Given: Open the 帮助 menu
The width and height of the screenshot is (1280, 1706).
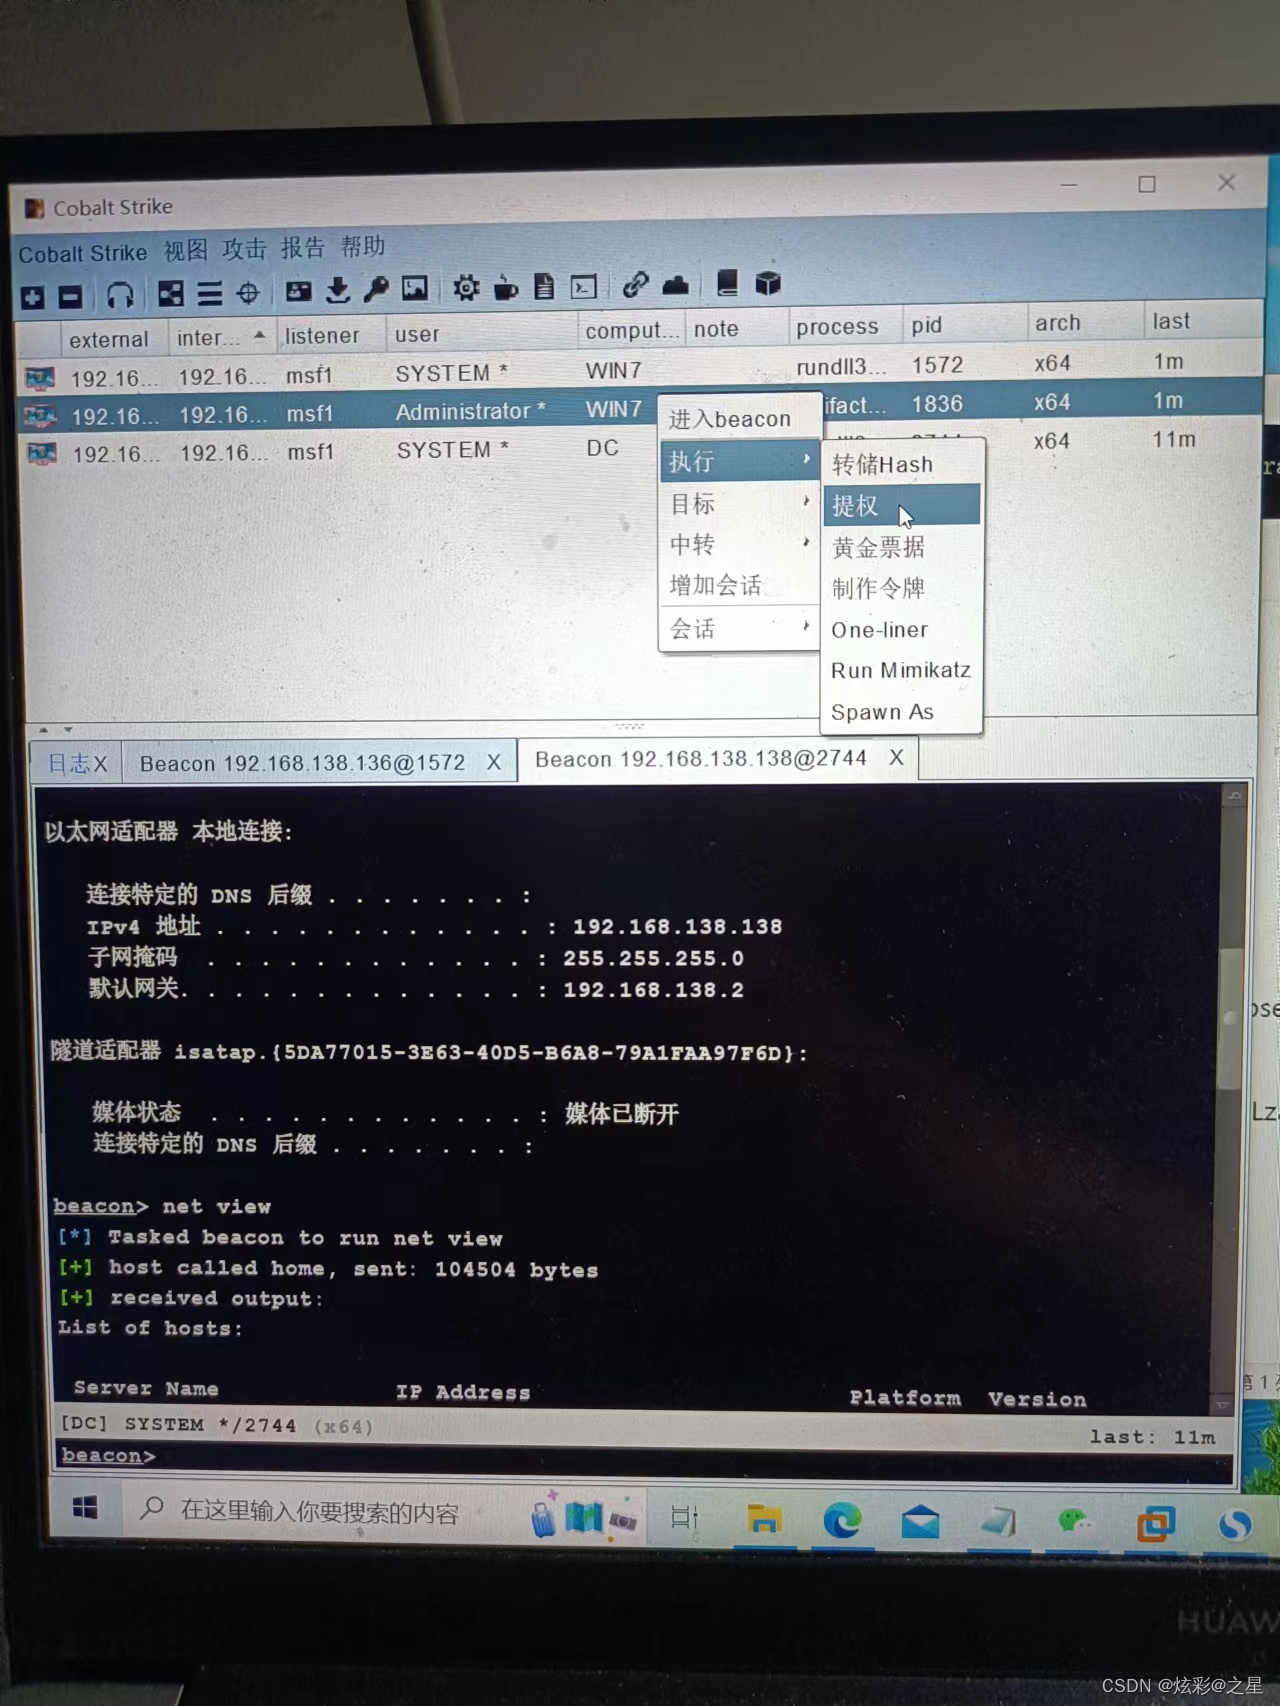Looking at the screenshot, I should [x=363, y=246].
